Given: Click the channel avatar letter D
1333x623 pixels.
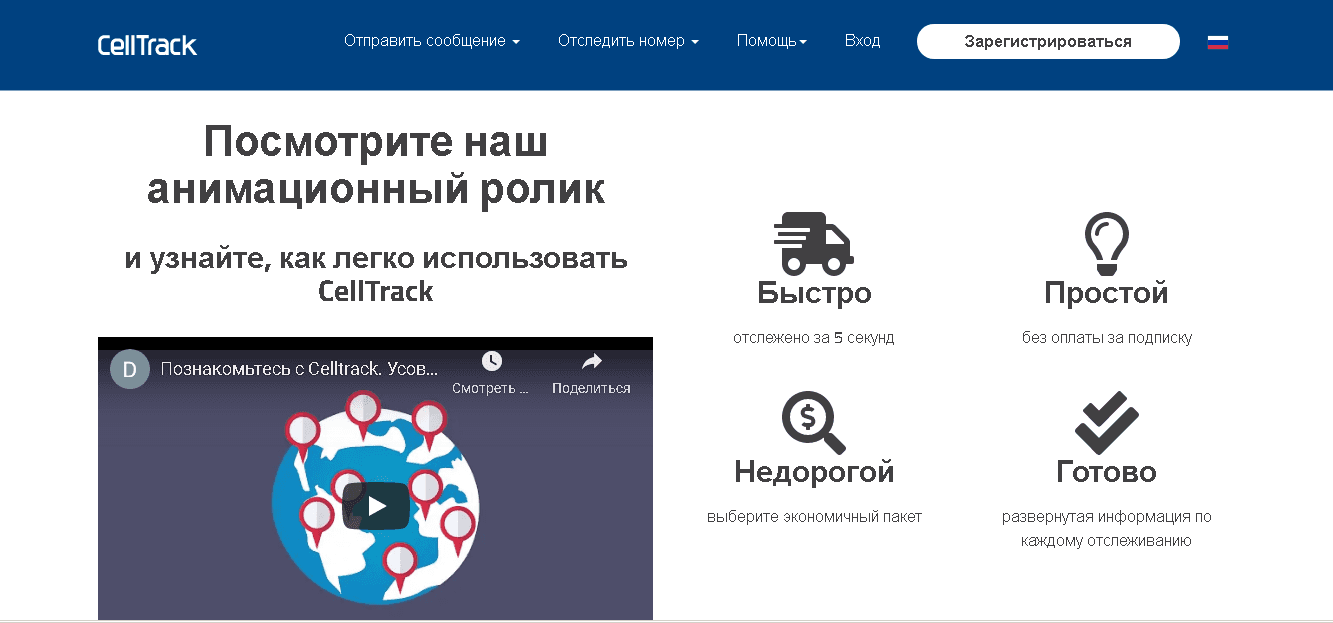Looking at the screenshot, I should point(129,368).
